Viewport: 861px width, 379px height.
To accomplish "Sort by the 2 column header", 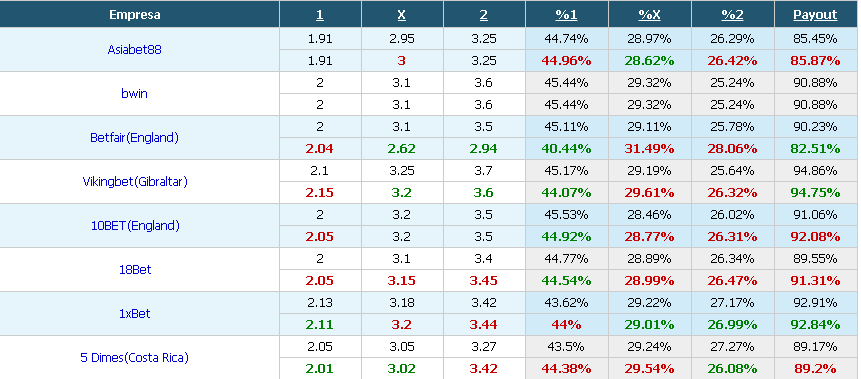I will click(x=483, y=15).
